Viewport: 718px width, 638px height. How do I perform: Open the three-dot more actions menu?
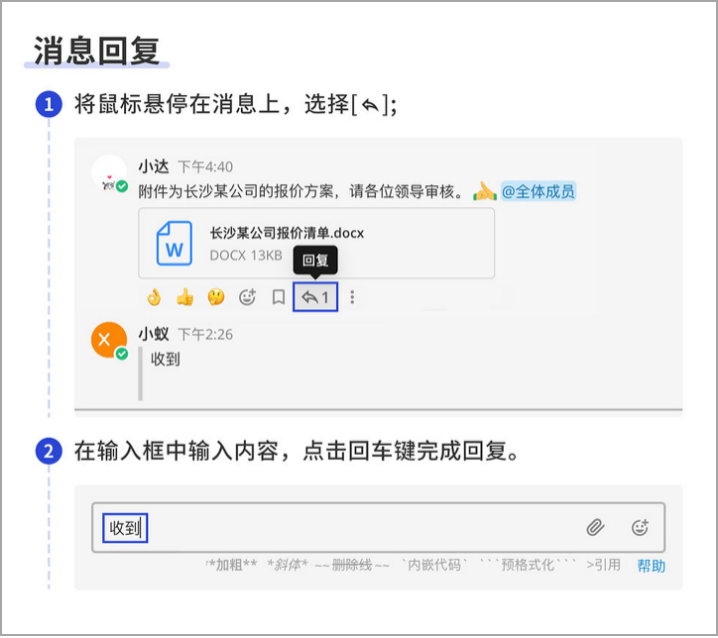pos(352,297)
